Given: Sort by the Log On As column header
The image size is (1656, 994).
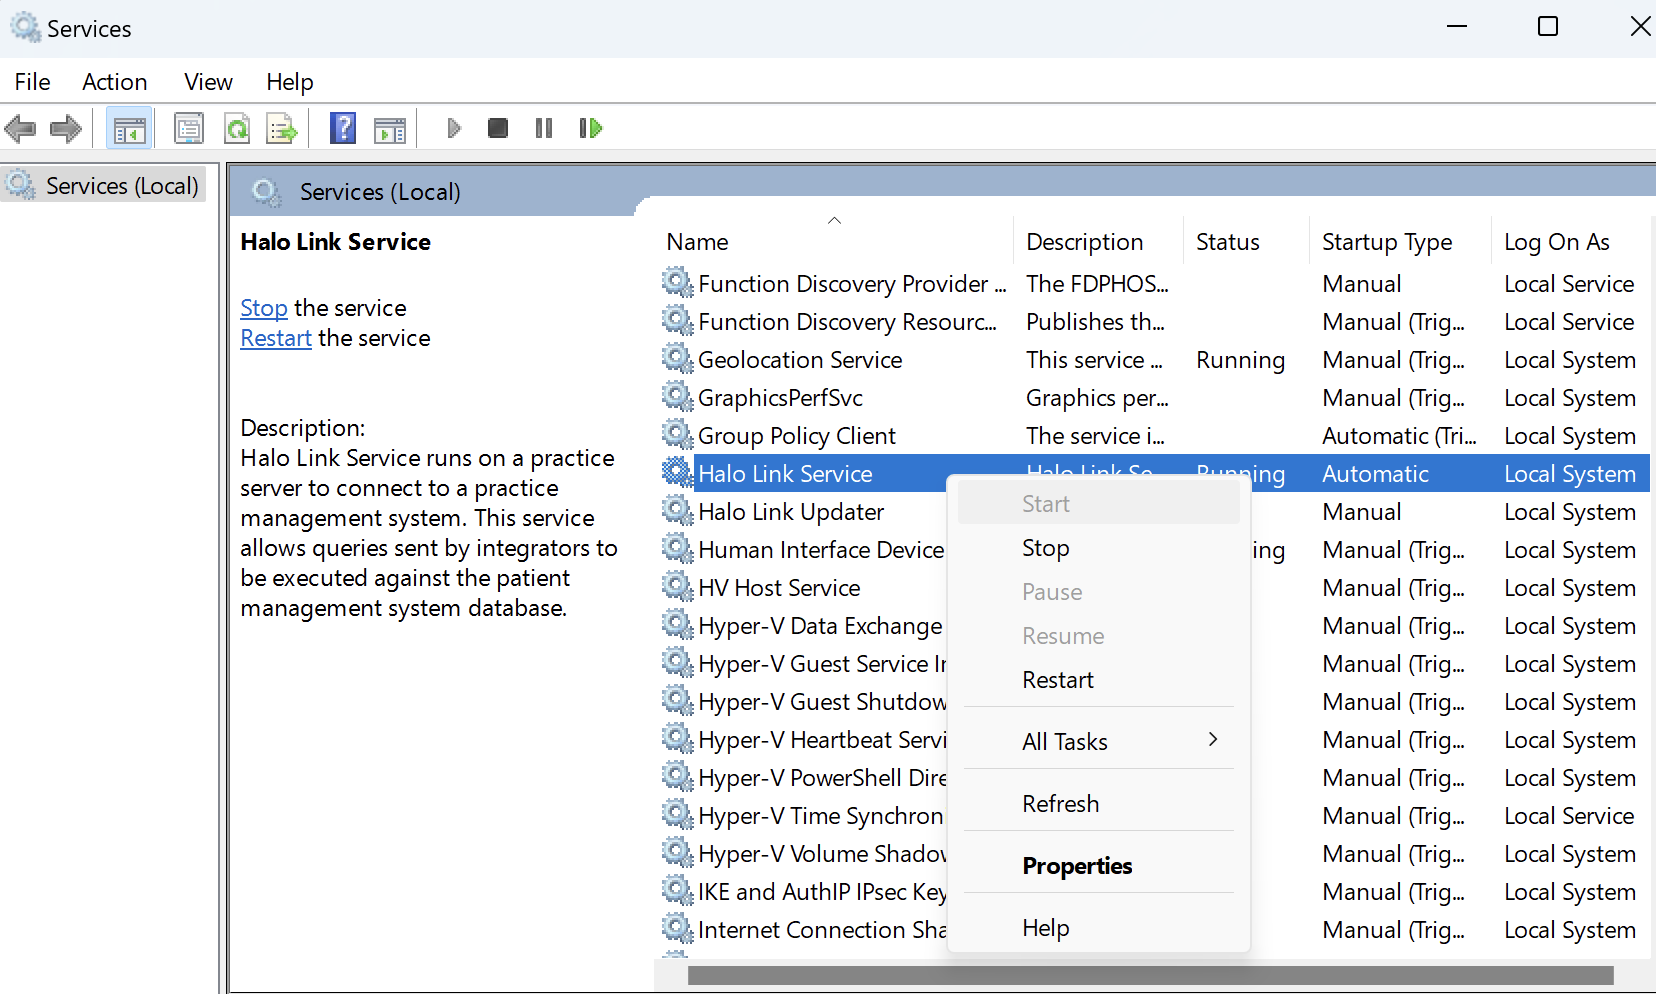Looking at the screenshot, I should point(1570,242).
